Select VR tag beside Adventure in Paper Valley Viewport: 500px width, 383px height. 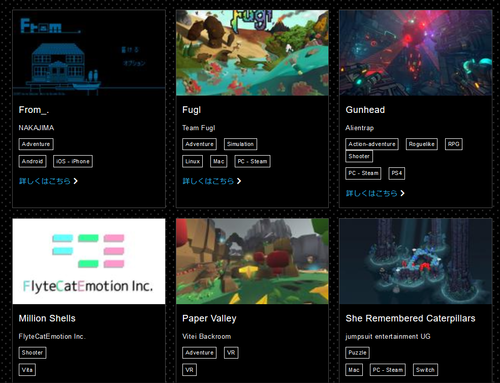231,353
